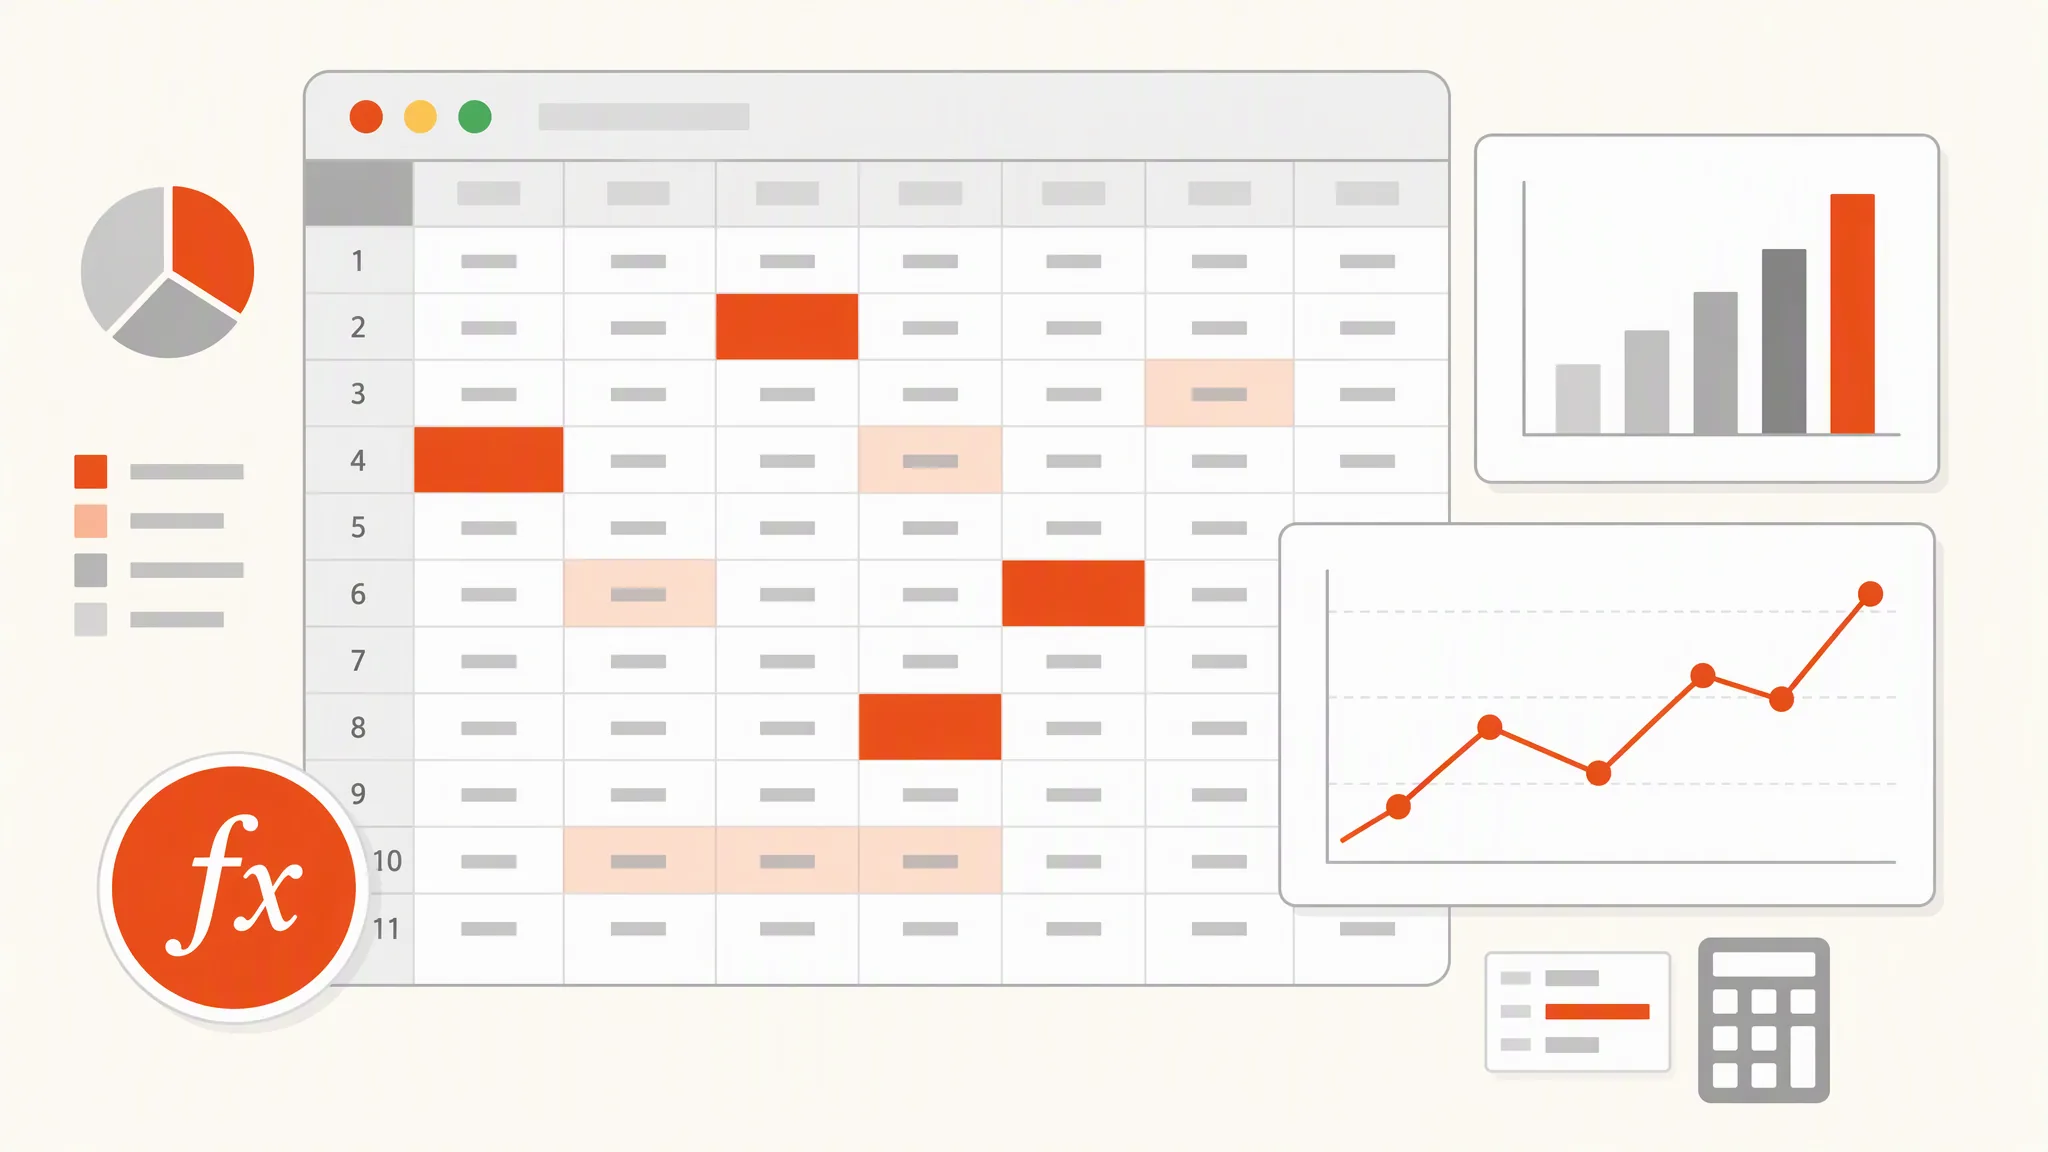
Task: Click the lowest dot on the line chart
Action: pyautogui.click(x=1398, y=807)
